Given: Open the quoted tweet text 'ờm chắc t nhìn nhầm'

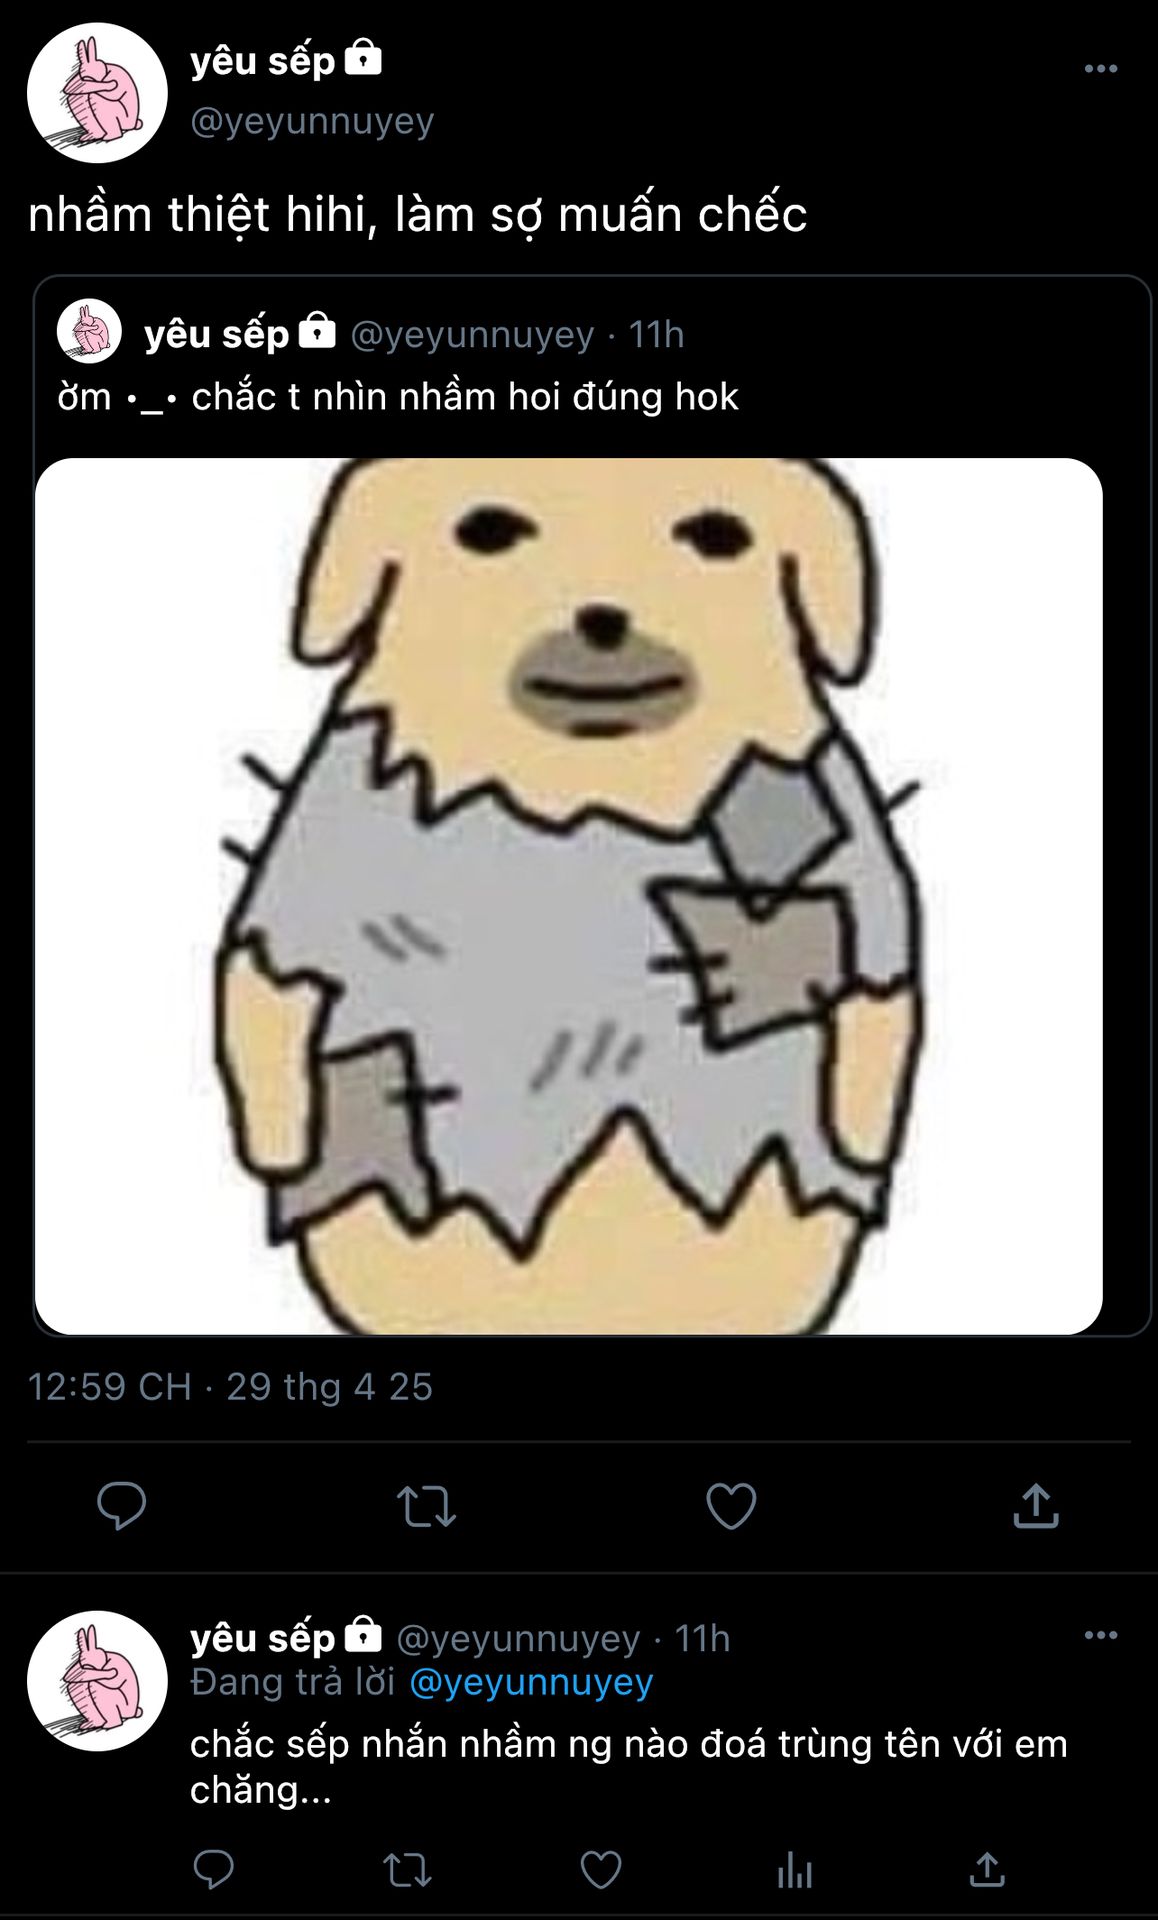Looking at the screenshot, I should (x=398, y=397).
